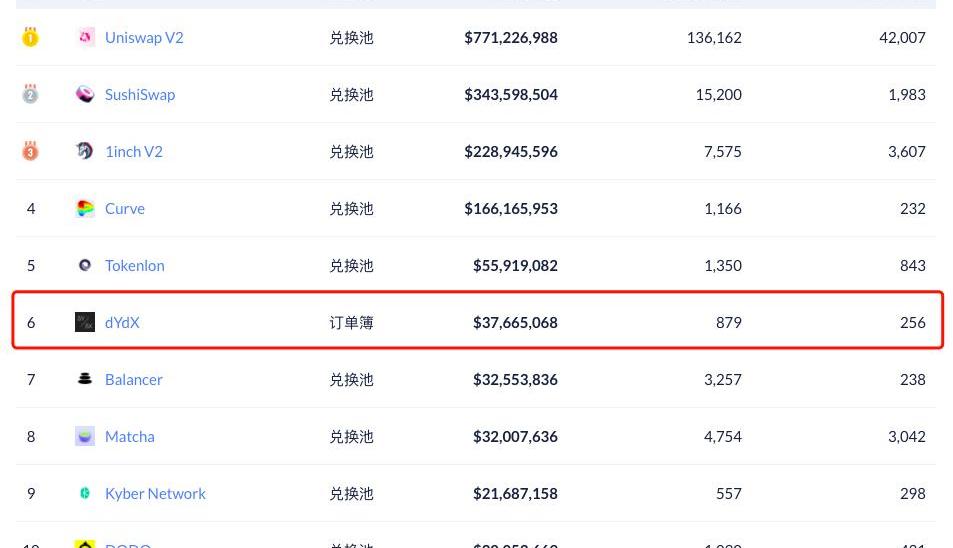Open the Curve link
This screenshot has width=953, height=548.
point(125,208)
